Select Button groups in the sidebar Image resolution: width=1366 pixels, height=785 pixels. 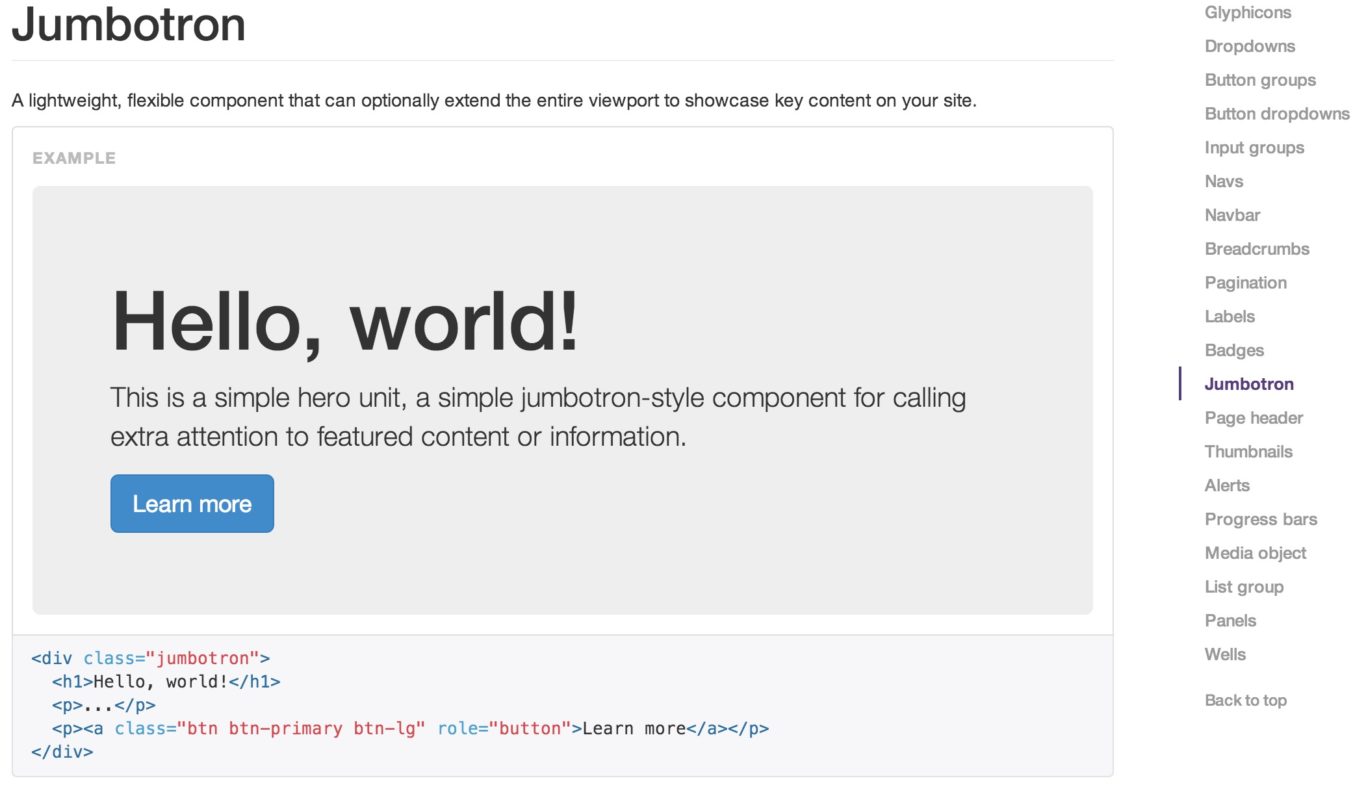(1260, 80)
